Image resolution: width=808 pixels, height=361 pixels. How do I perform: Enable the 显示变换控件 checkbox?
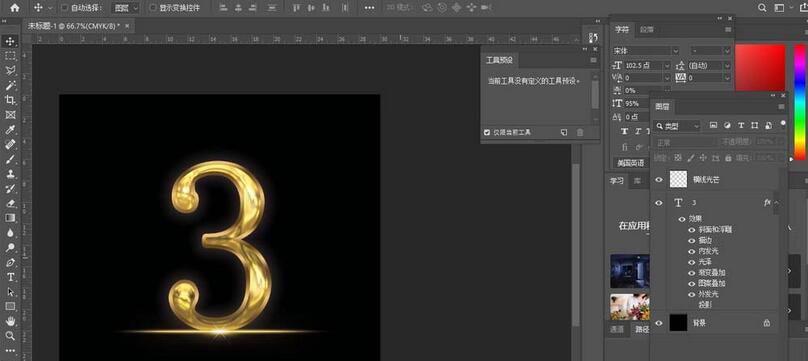click(x=153, y=8)
